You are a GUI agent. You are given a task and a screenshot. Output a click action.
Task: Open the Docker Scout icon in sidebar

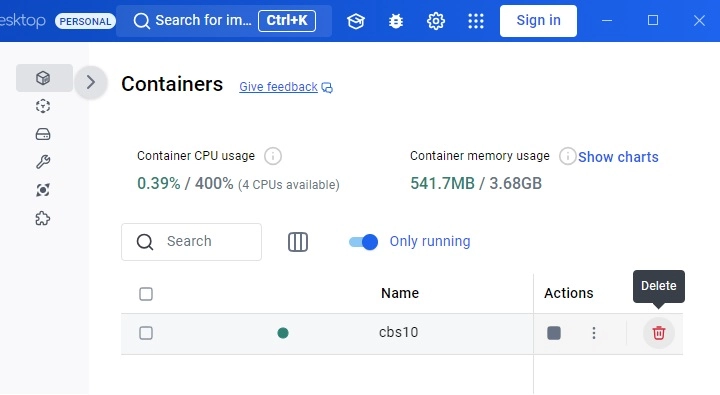(x=43, y=190)
